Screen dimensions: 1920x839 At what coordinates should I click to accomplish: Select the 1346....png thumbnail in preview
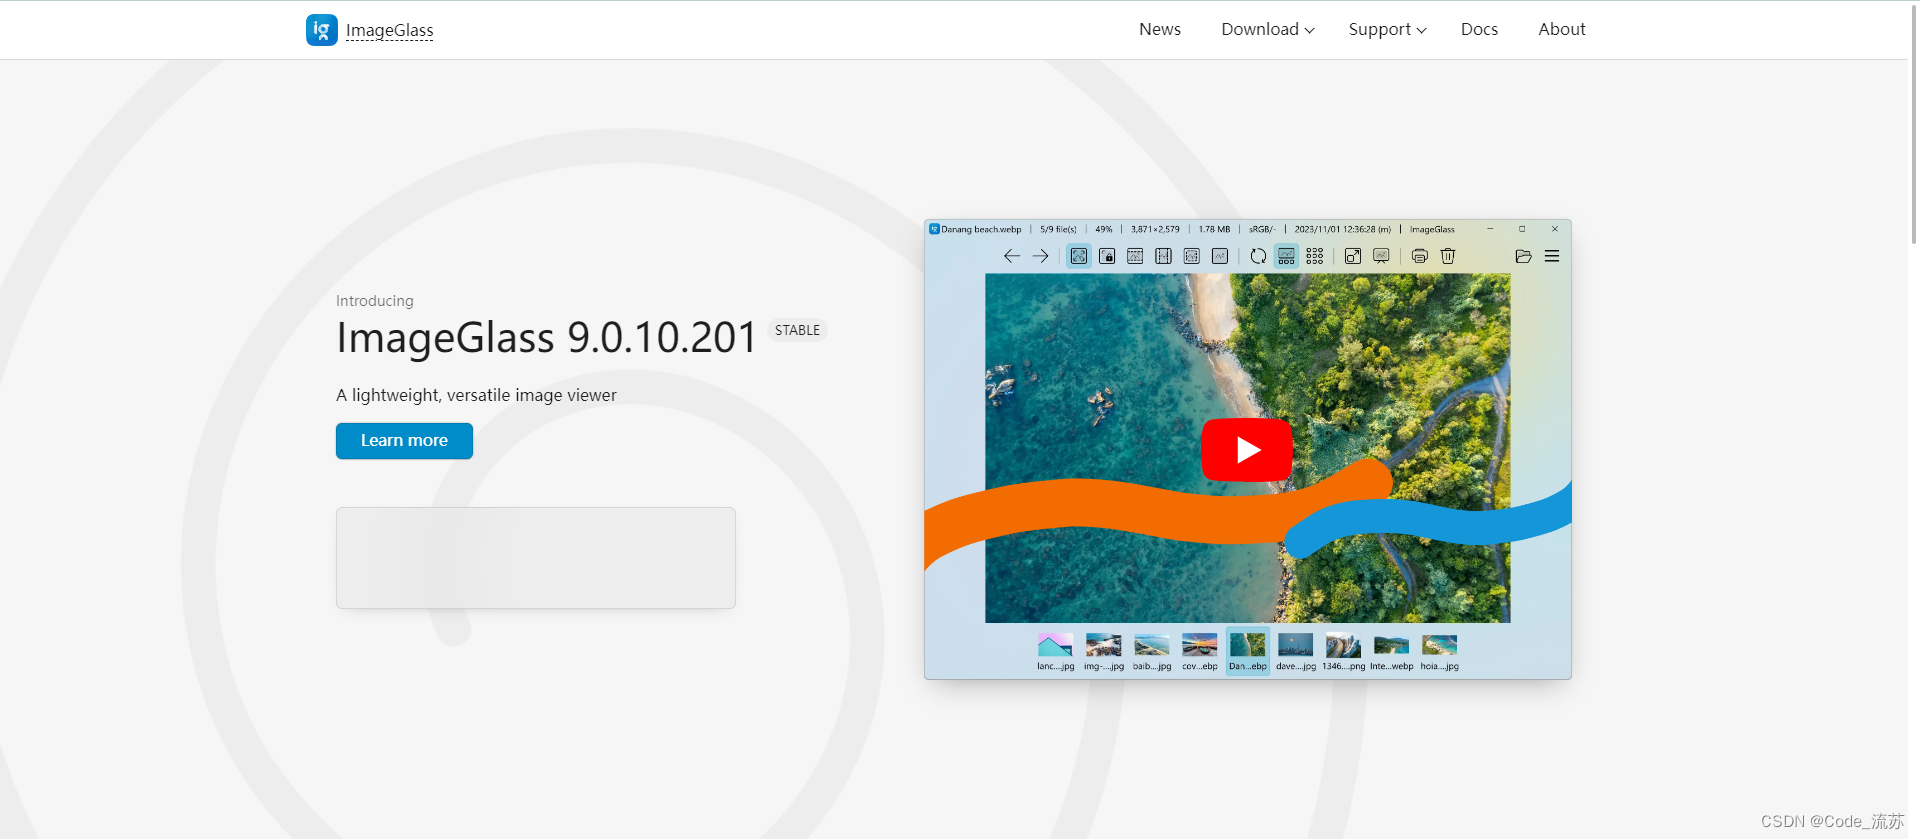coord(1343,651)
